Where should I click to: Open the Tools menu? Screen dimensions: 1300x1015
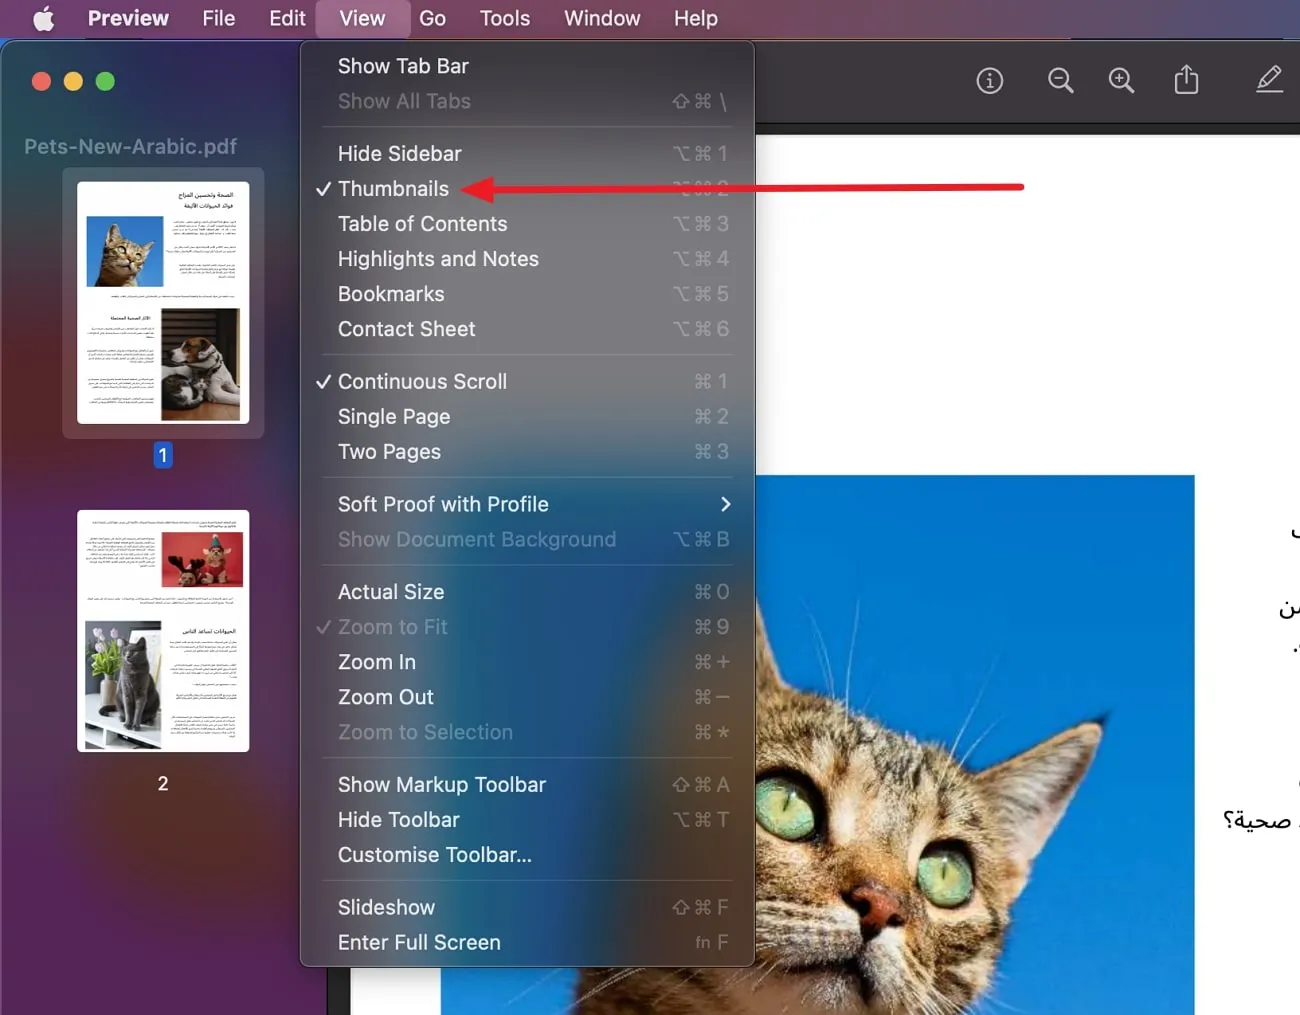(504, 18)
